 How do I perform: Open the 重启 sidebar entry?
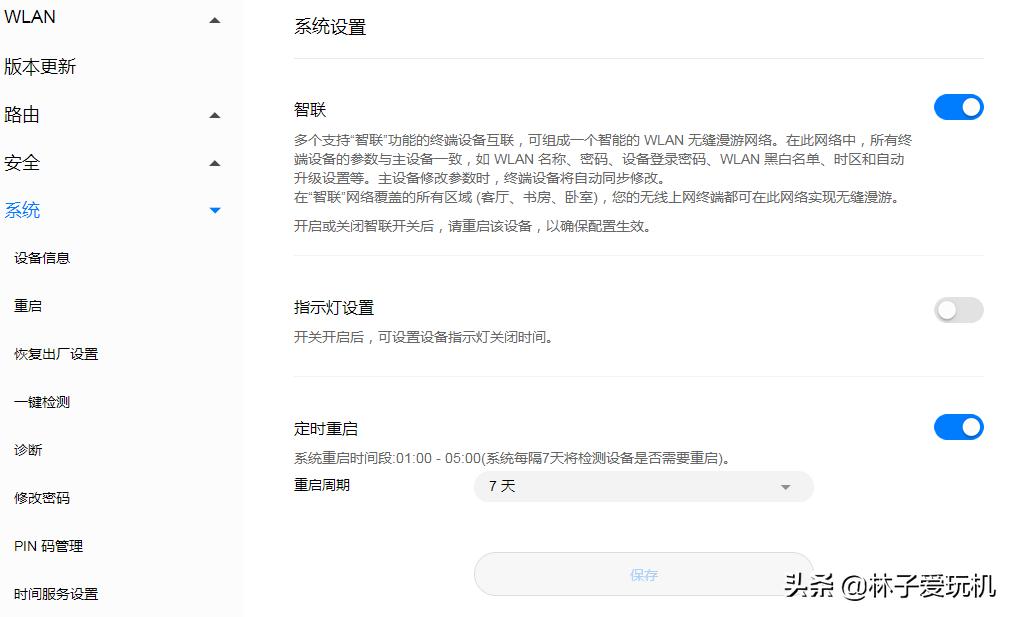[27, 306]
